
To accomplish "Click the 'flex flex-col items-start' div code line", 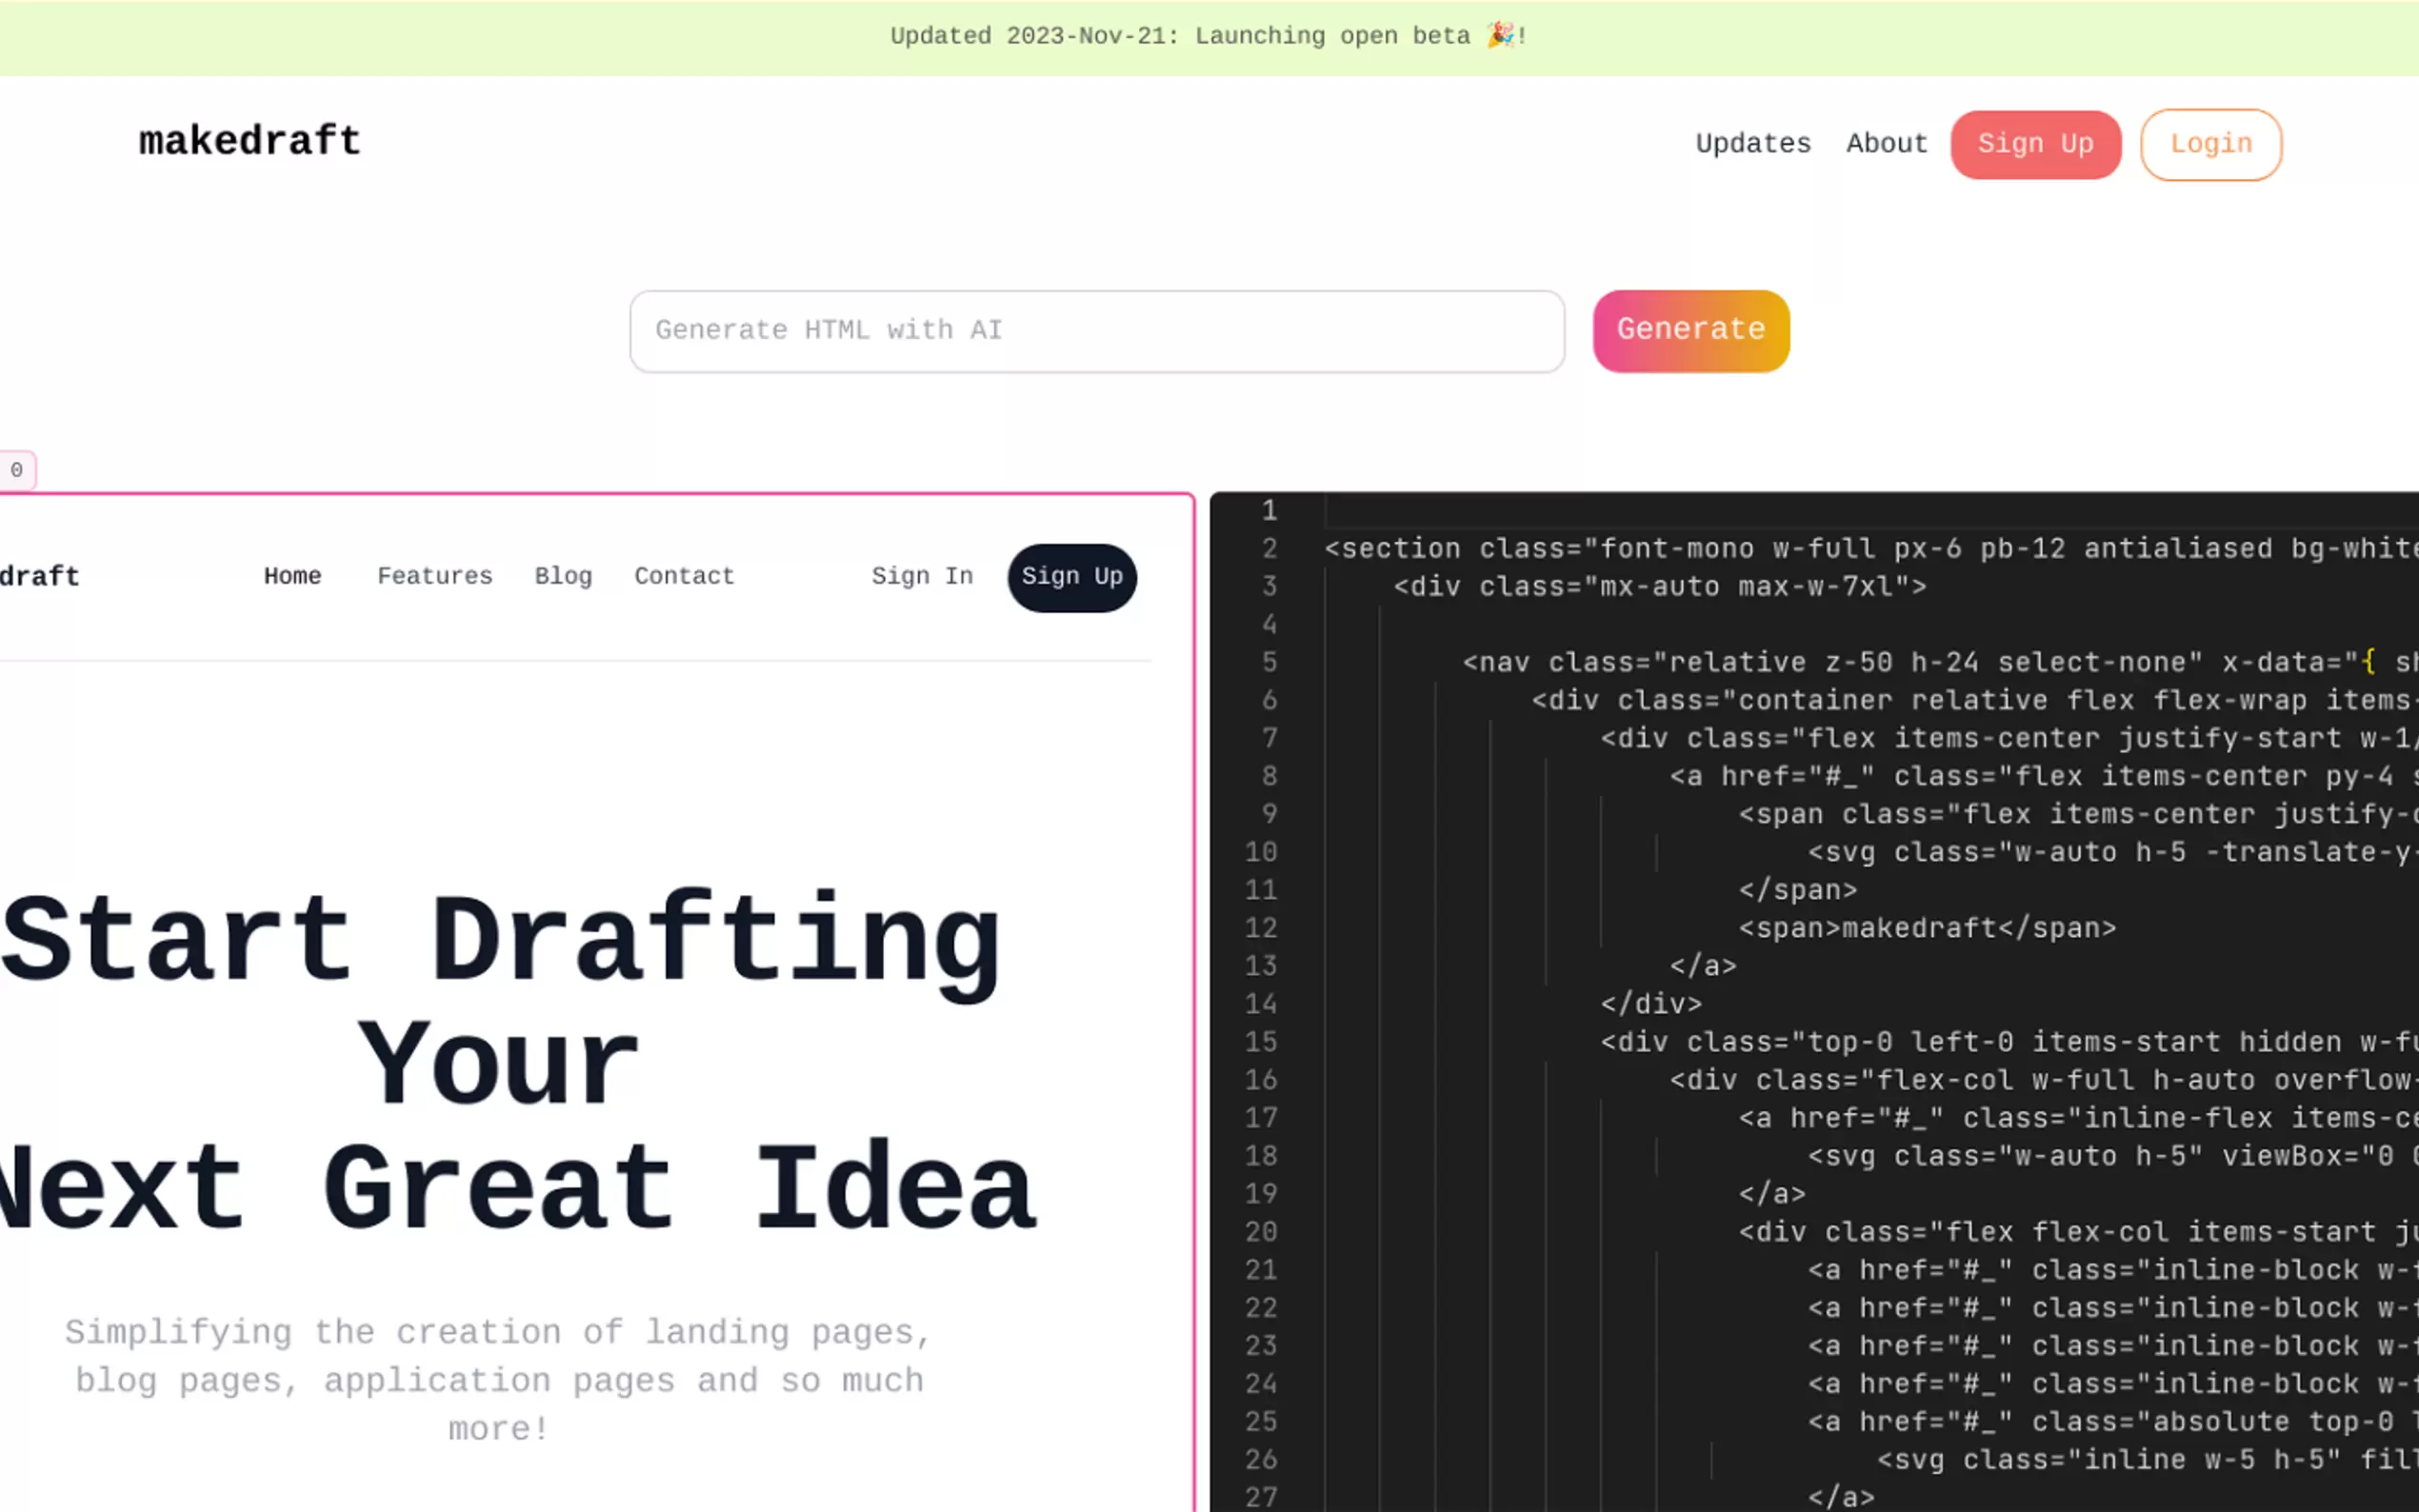I will click(2079, 1233).
